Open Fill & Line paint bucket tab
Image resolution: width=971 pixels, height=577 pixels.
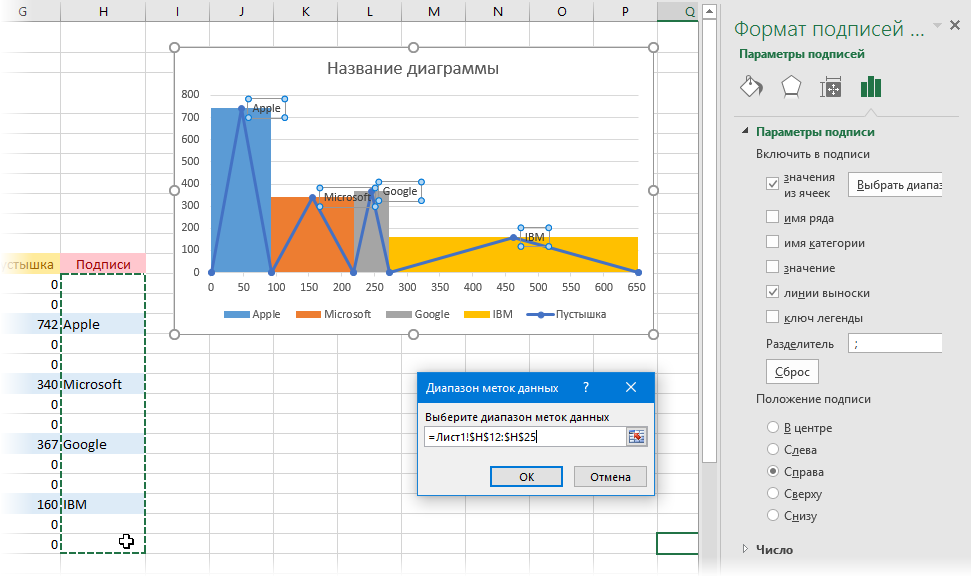751,87
